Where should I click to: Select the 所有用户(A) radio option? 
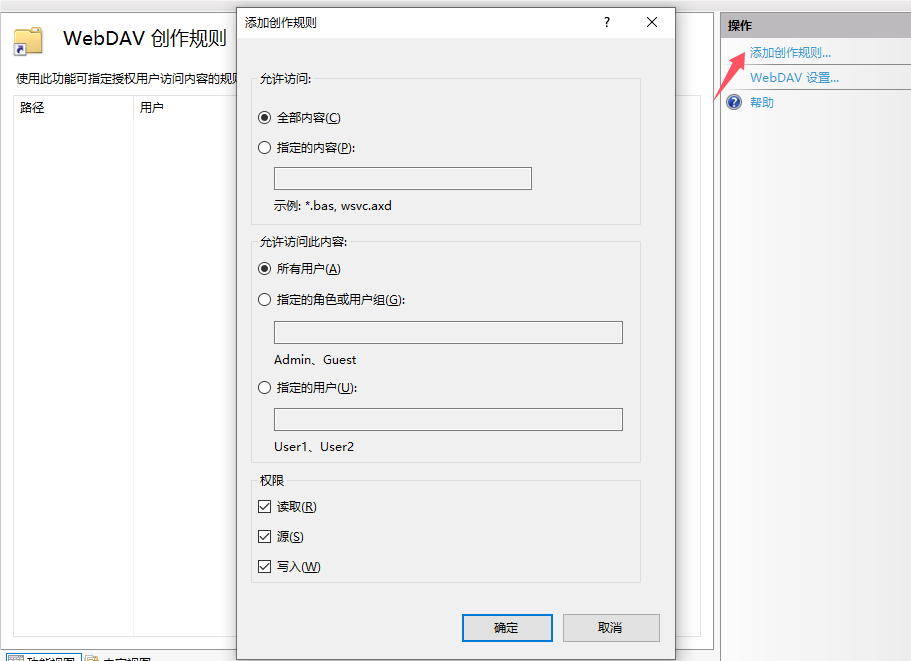pos(264,268)
